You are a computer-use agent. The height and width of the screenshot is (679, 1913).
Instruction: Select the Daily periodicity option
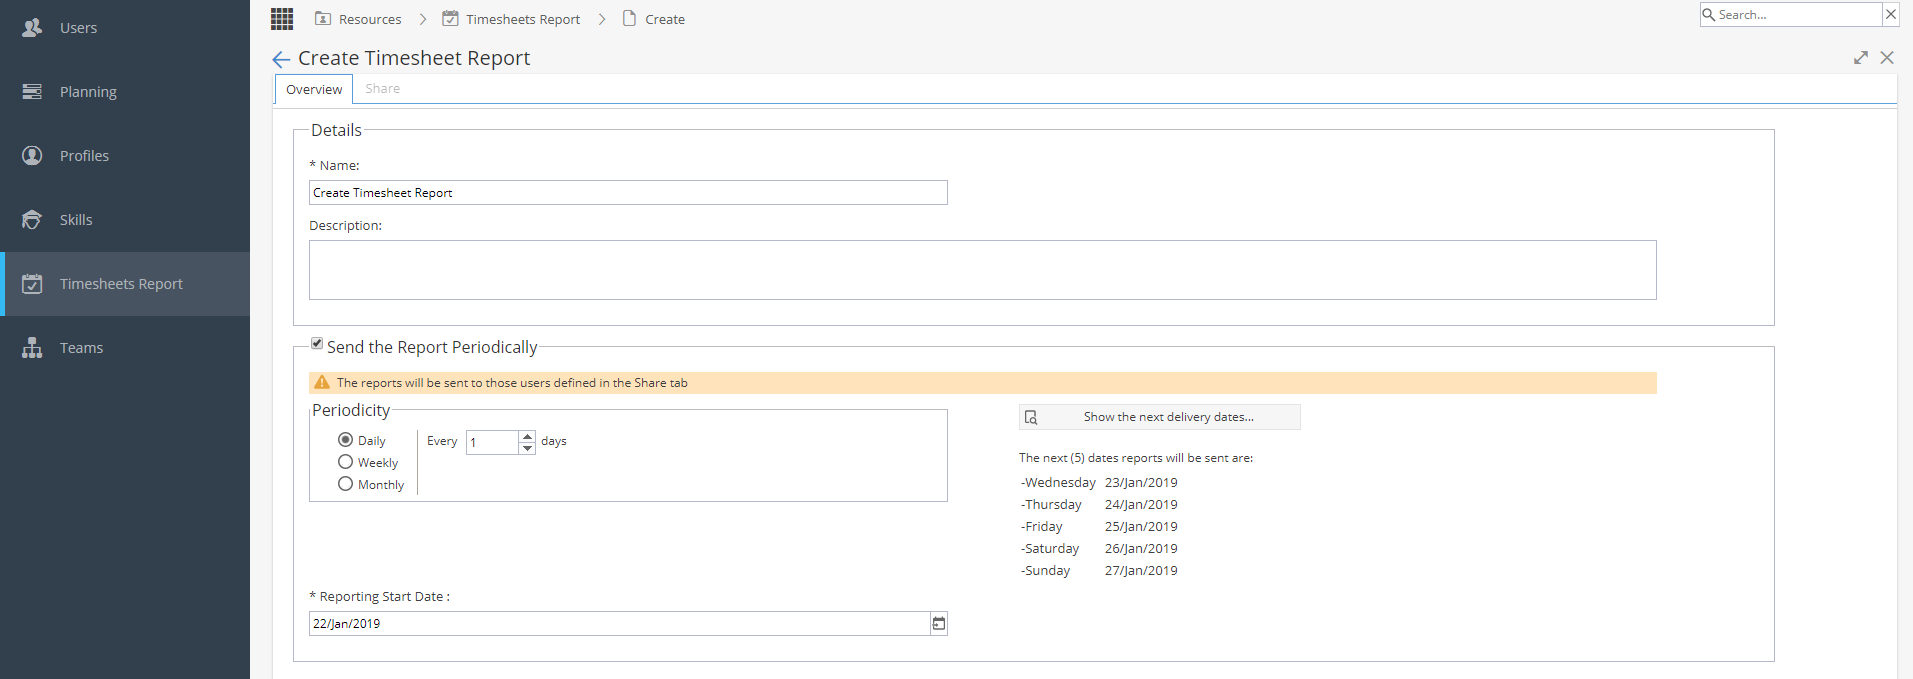(x=346, y=440)
